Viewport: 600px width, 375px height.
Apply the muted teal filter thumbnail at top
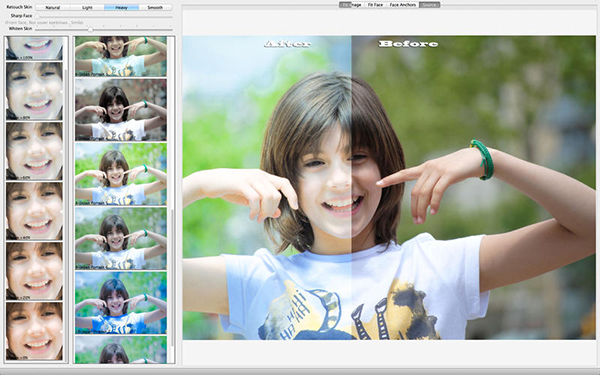coord(121,56)
